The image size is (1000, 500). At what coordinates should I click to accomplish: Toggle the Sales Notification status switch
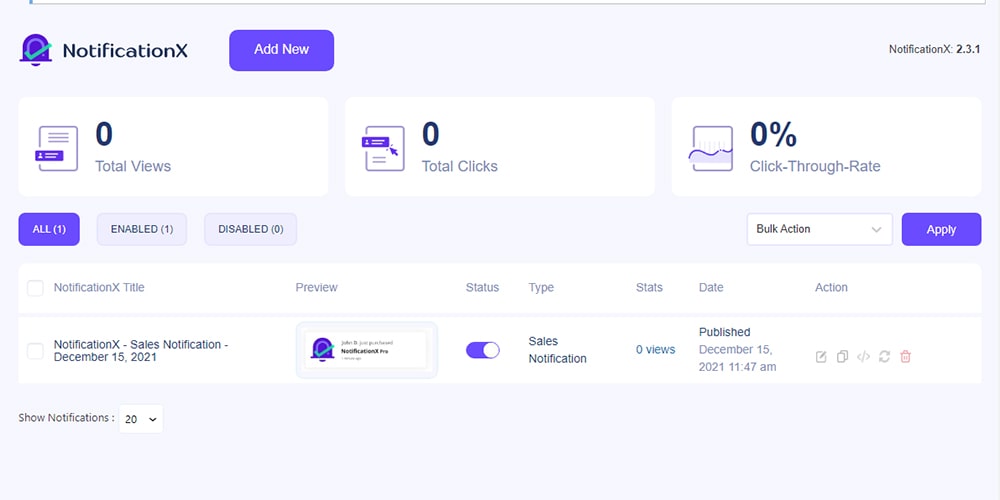point(483,350)
